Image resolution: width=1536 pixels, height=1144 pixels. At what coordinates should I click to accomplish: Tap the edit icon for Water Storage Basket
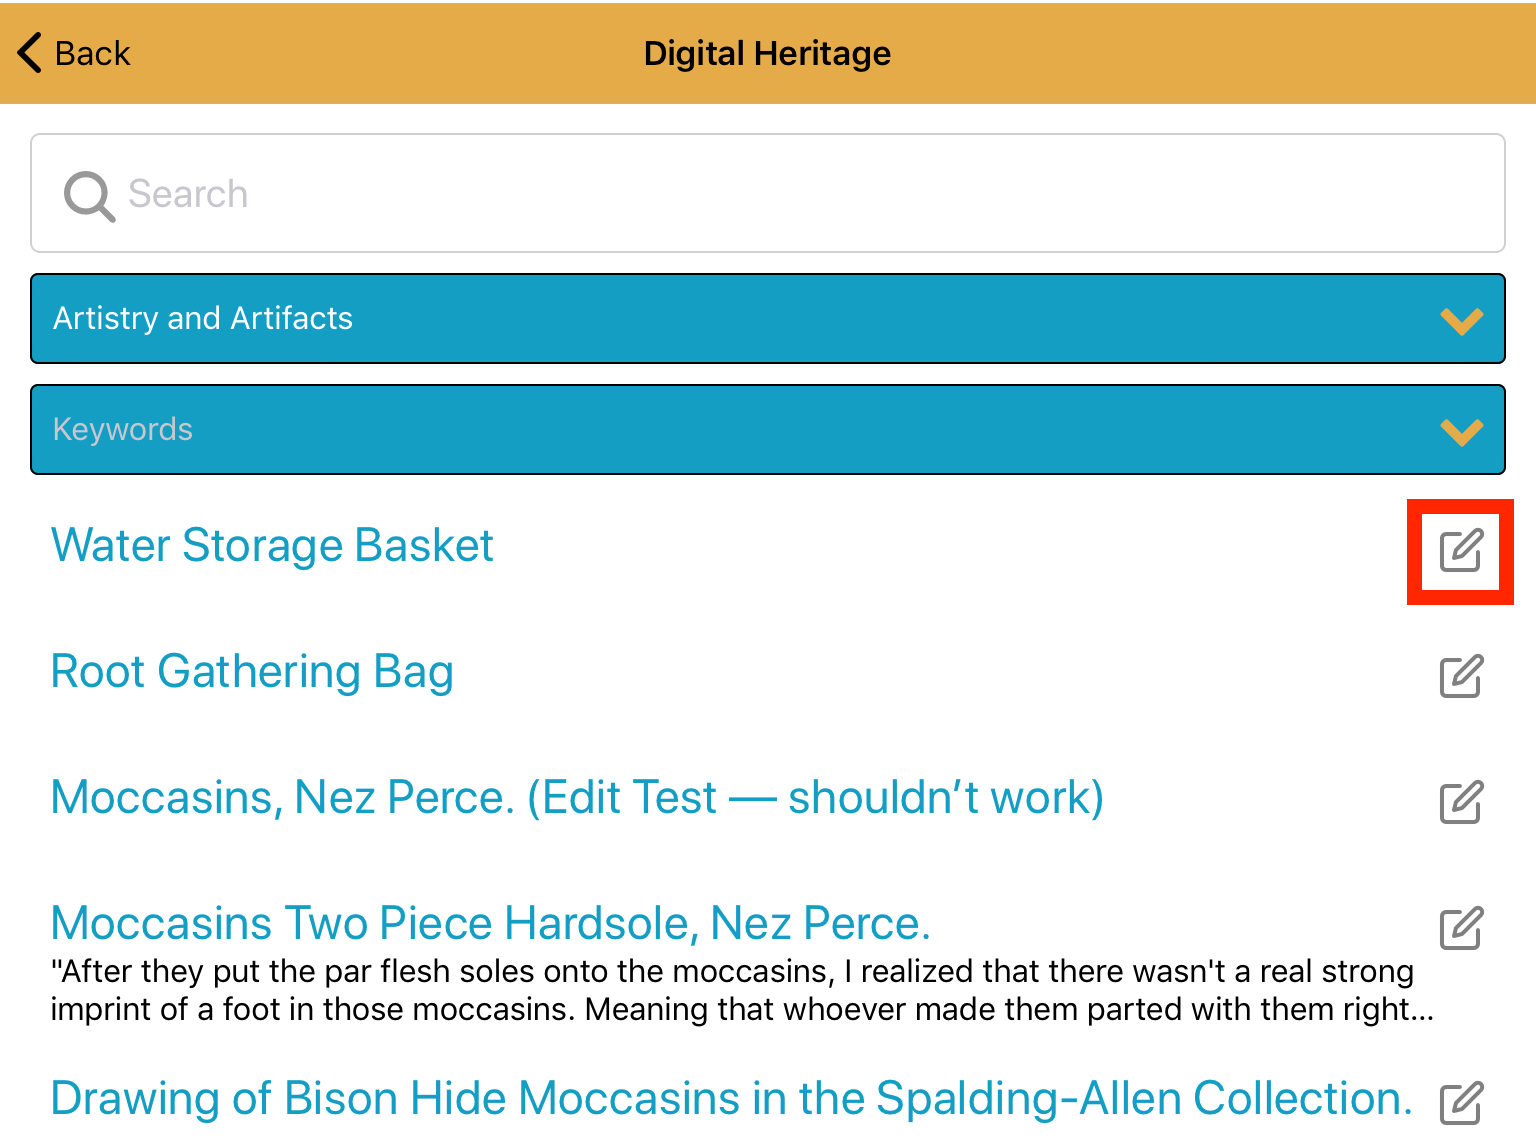click(x=1461, y=551)
